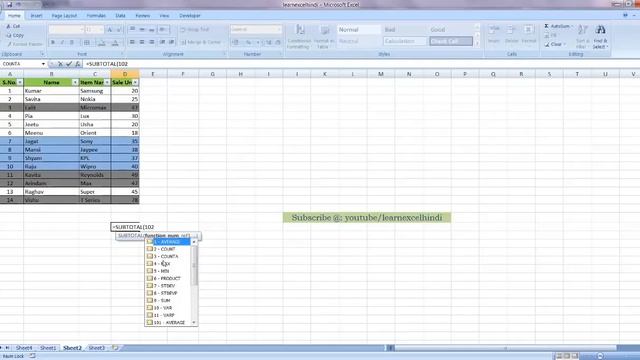Toggle Center text alignment
Image resolution: width=640 pixels, height=360 pixels.
[x=142, y=42]
